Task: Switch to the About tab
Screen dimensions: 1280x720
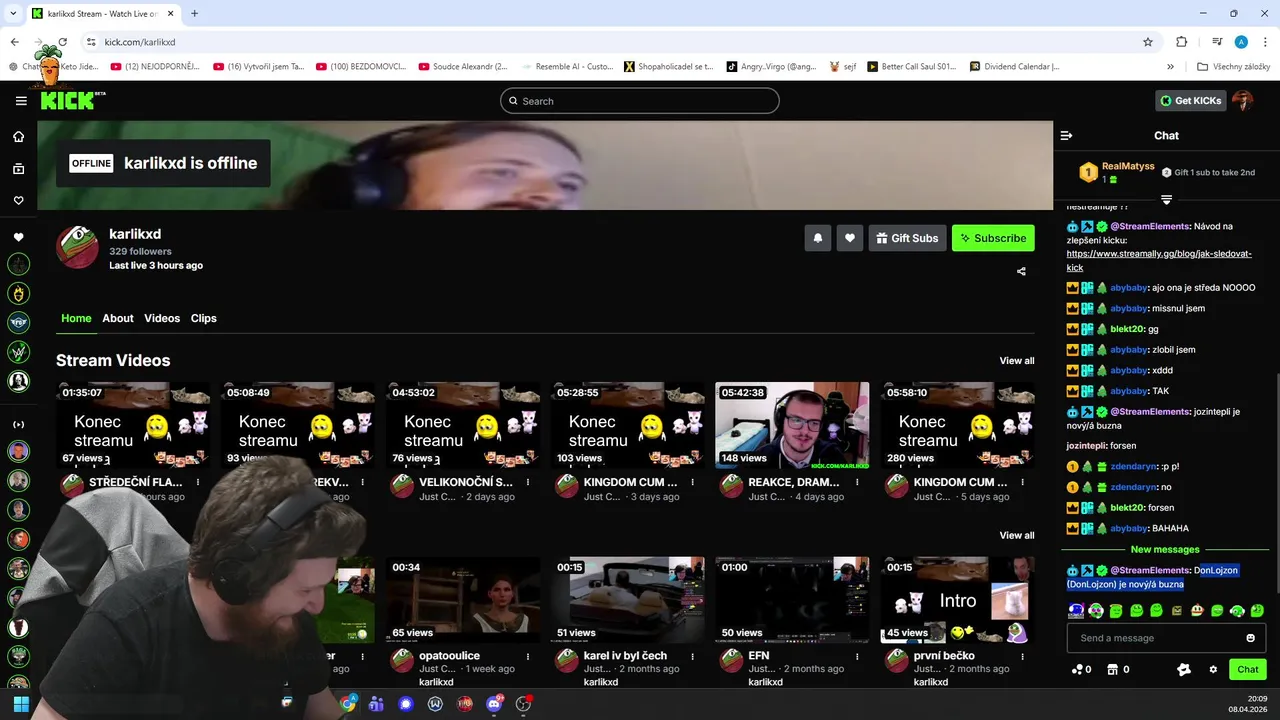Action: point(118,318)
